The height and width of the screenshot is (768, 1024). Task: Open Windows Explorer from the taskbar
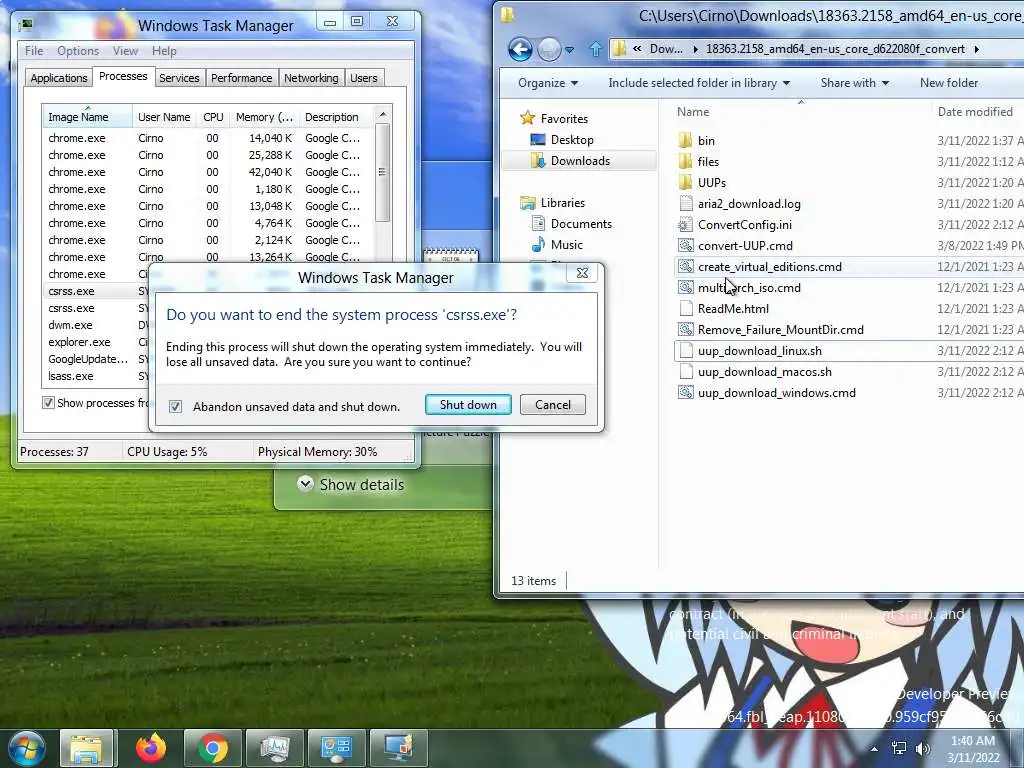pyautogui.click(x=87, y=748)
